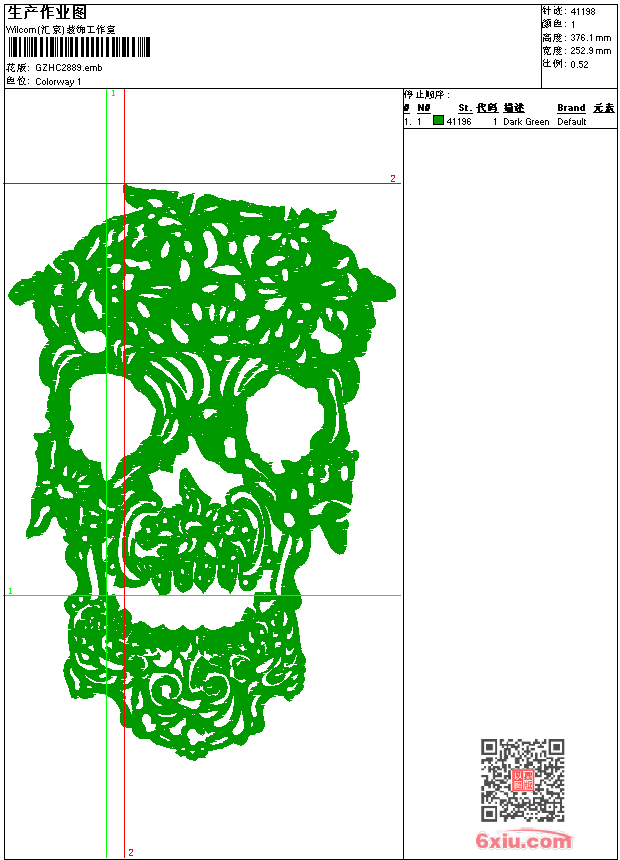
Task: Click the 'Default' brand entry
Action: (572, 122)
